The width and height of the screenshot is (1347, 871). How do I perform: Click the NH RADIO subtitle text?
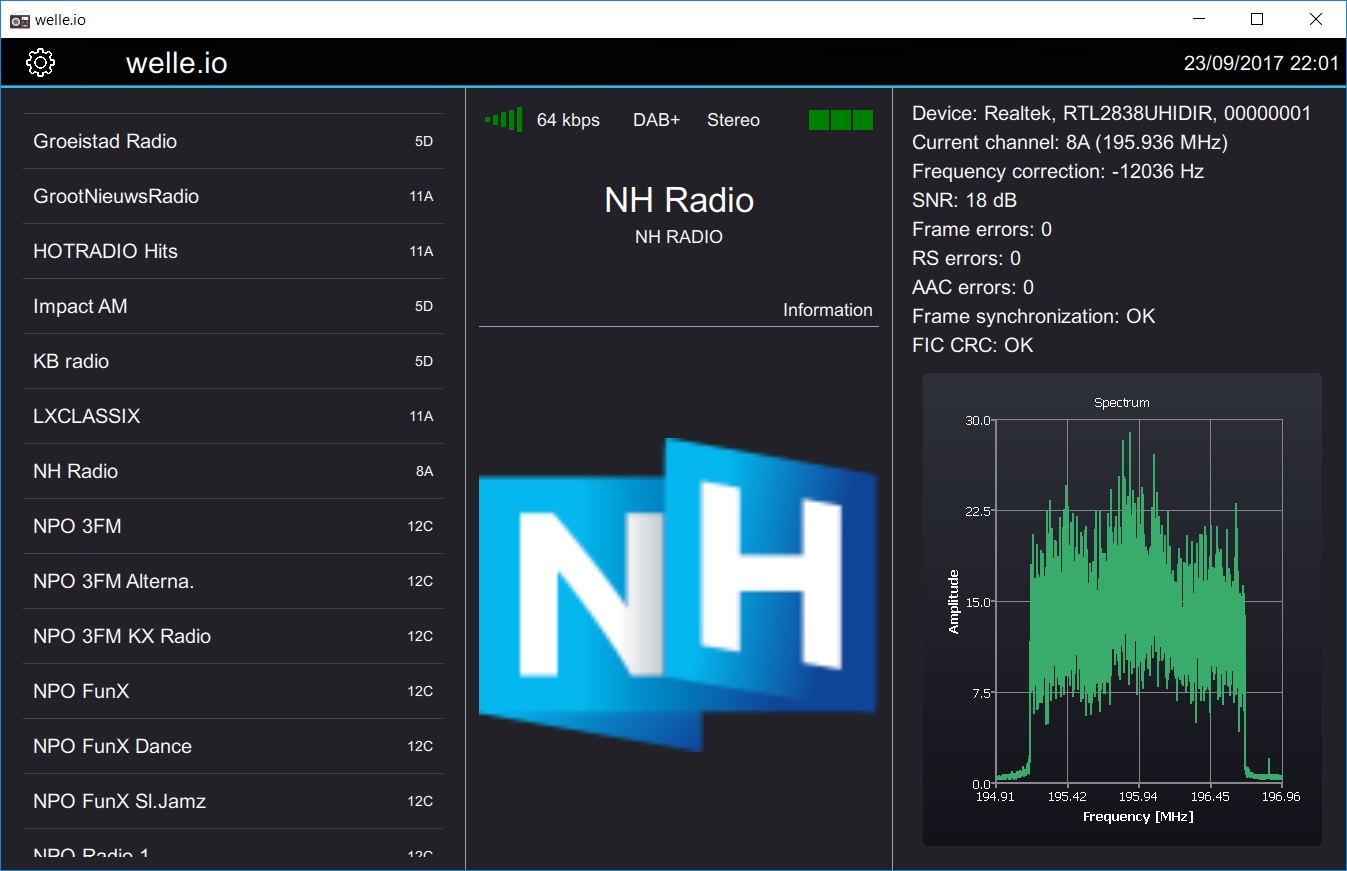[x=679, y=237]
